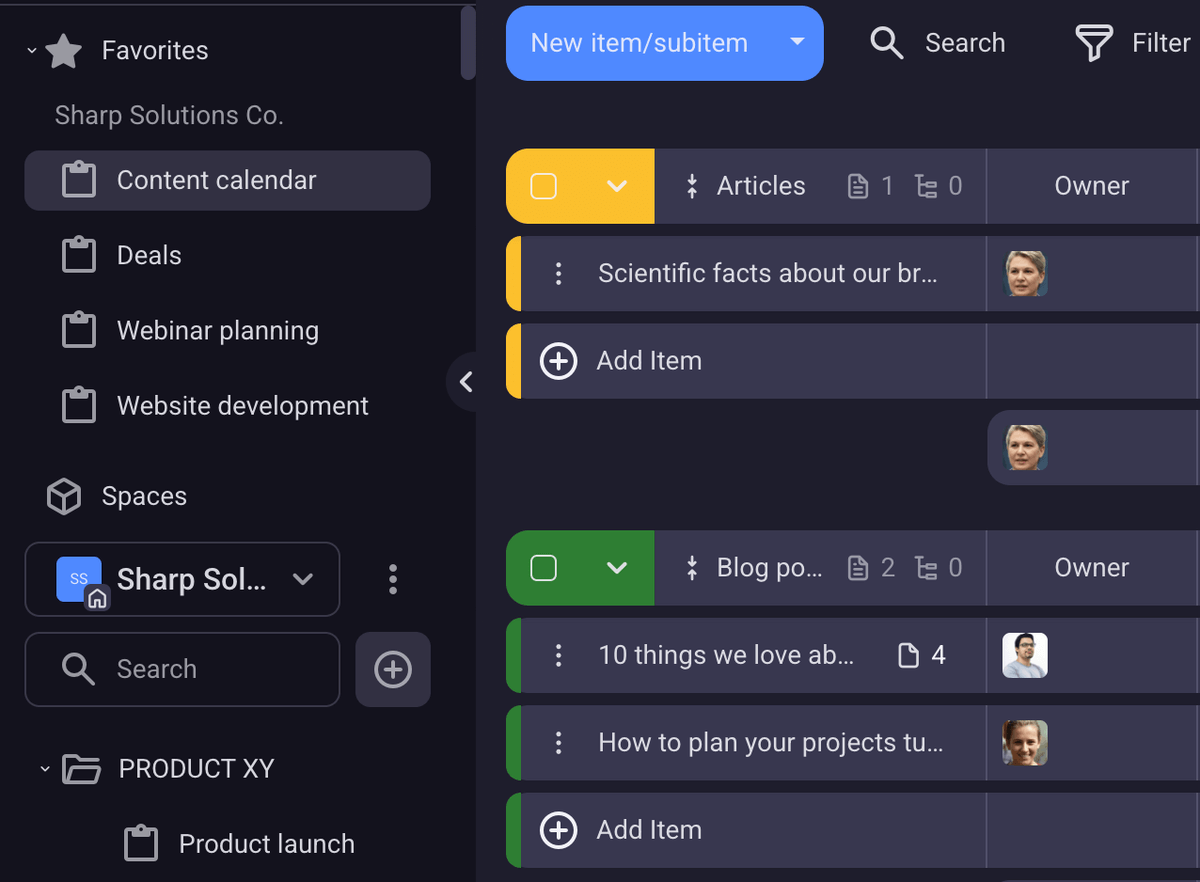Click the document count icon on 10 things item

click(x=908, y=656)
